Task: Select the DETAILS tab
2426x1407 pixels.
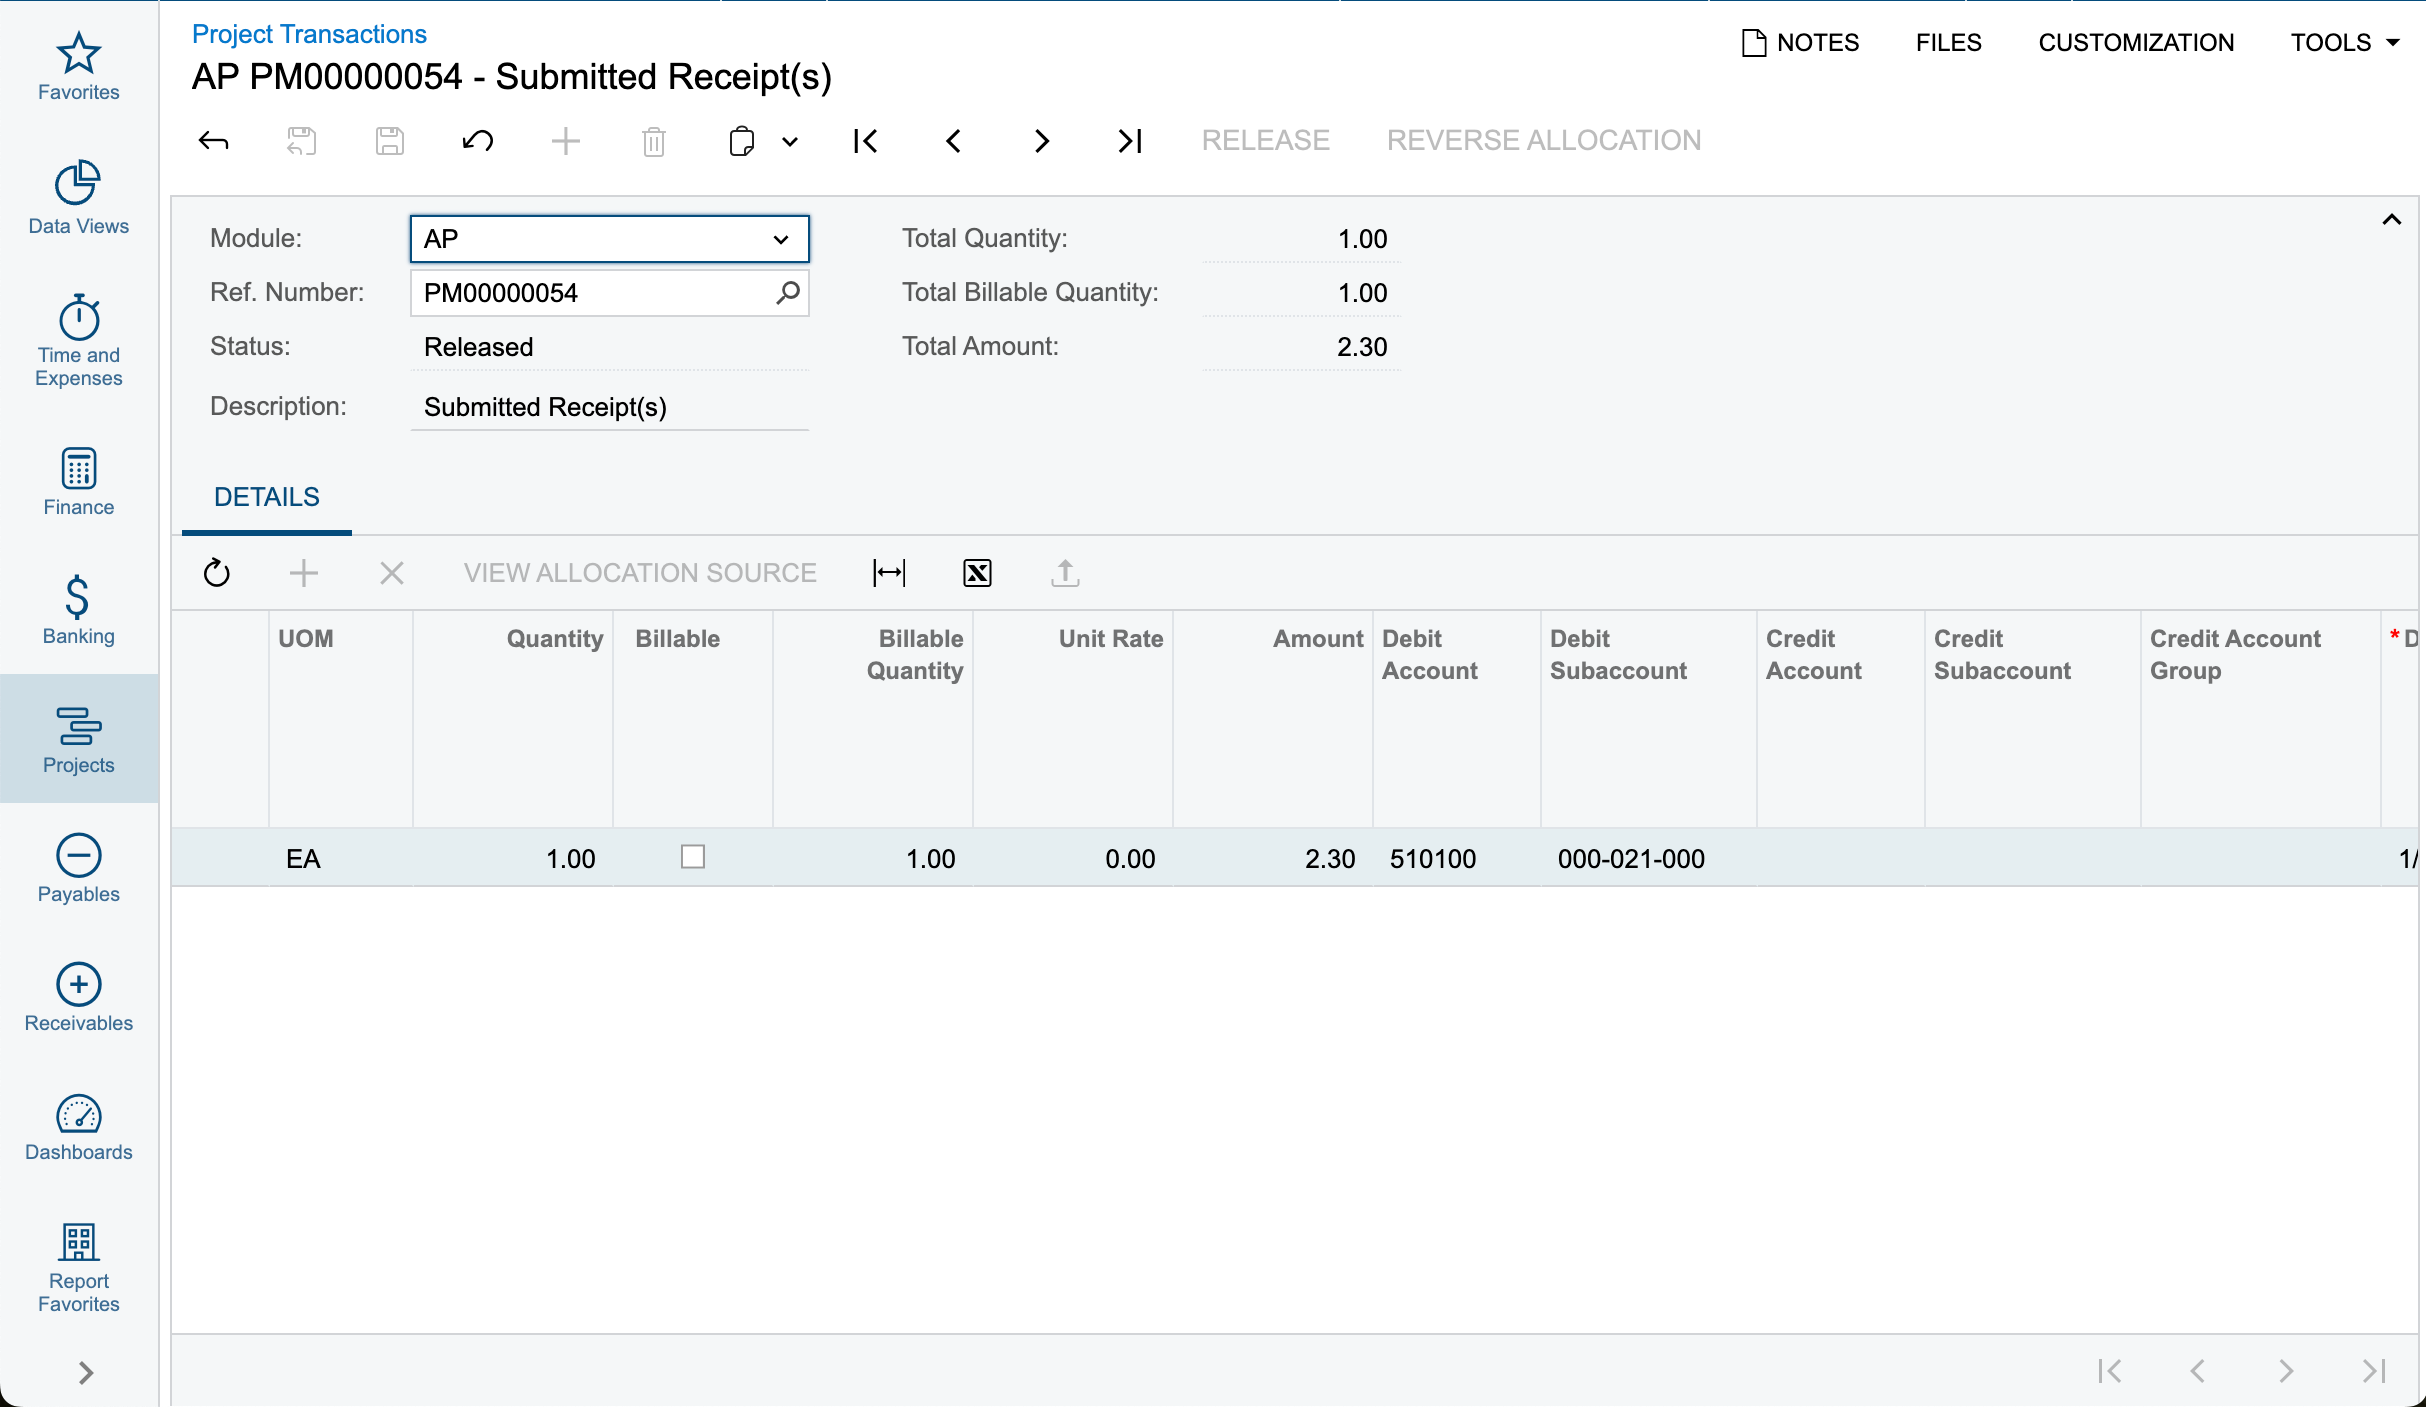Action: [267, 497]
